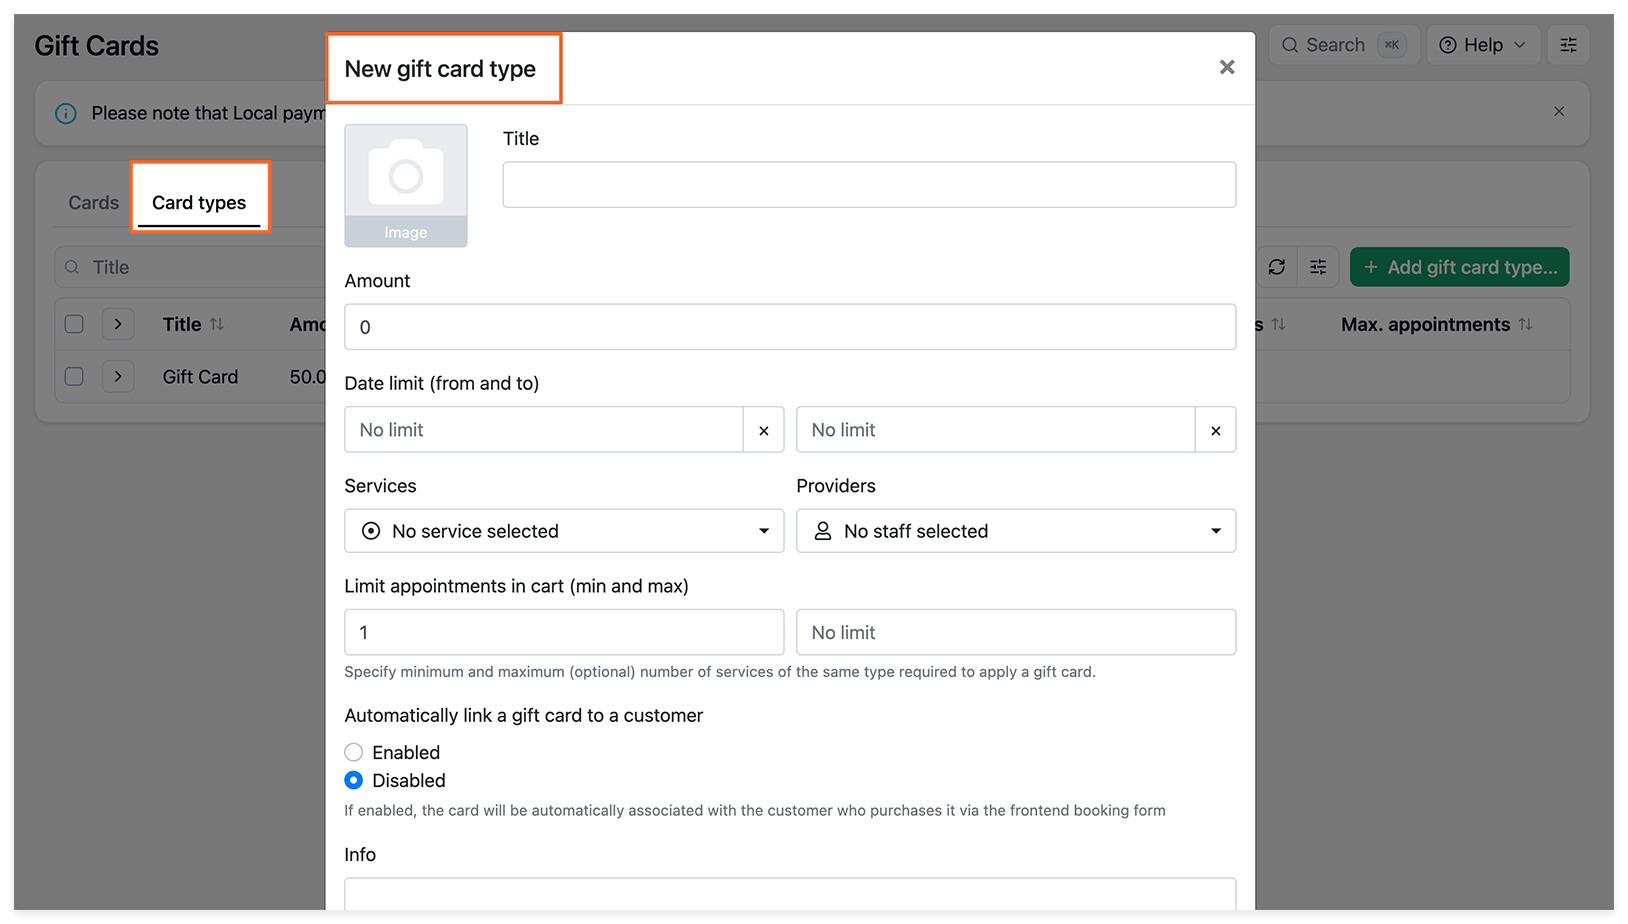Open the Services dropdown
The image size is (1628, 924).
(x=564, y=531)
